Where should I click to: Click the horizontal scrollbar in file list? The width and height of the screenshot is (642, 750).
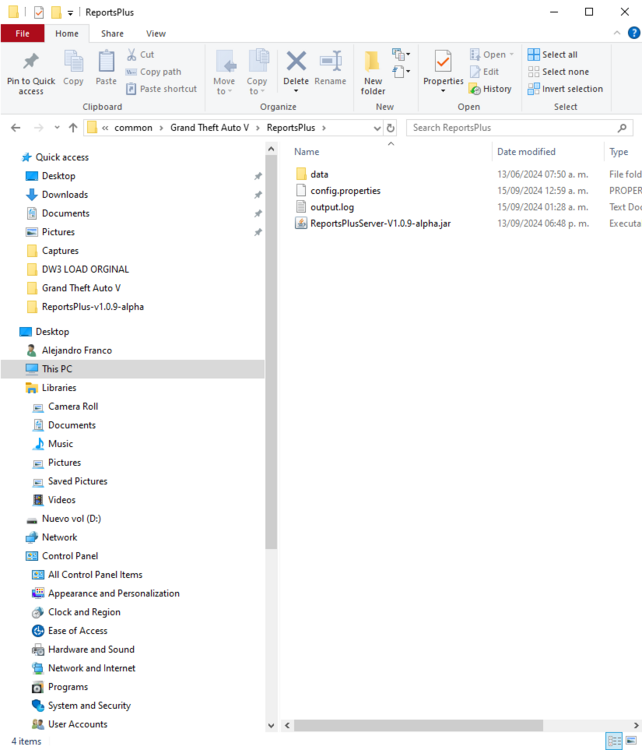[x=418, y=726]
